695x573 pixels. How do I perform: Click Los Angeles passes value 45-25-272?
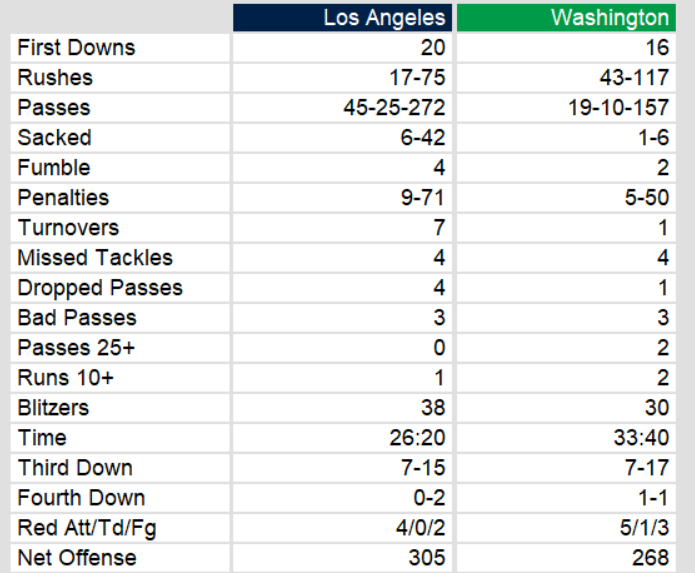click(394, 108)
